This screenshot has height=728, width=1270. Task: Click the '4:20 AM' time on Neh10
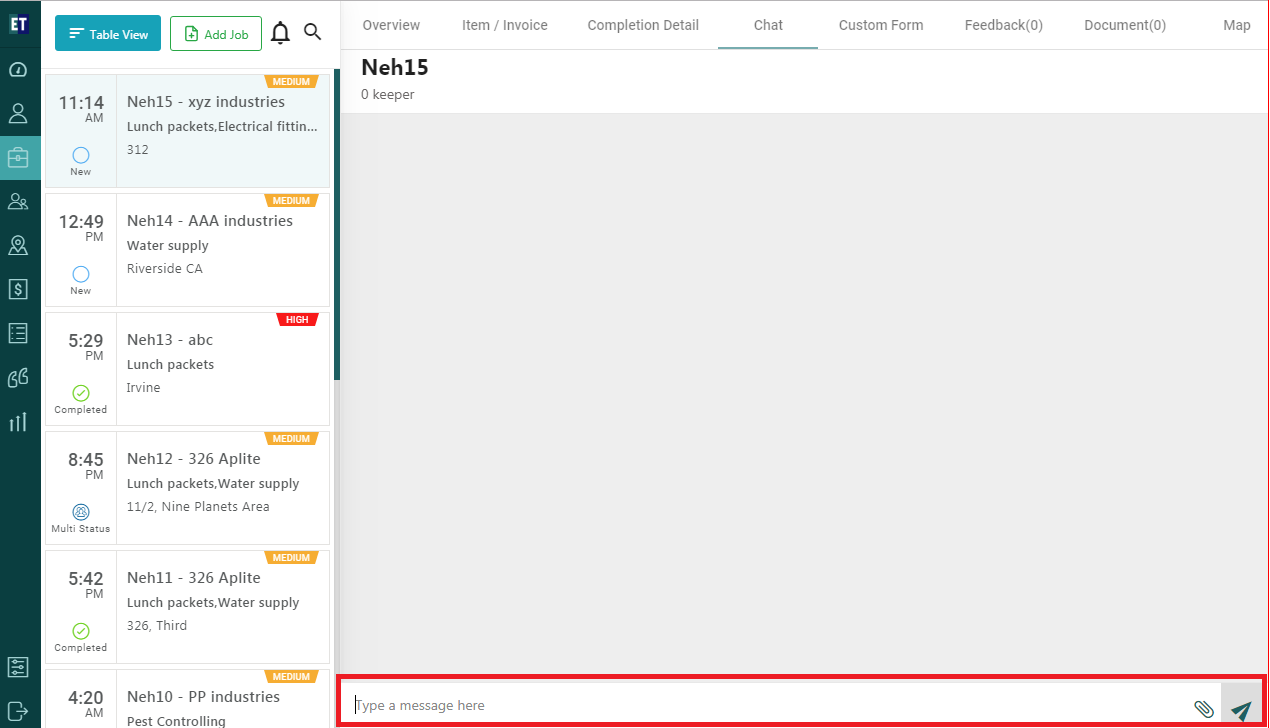85,704
